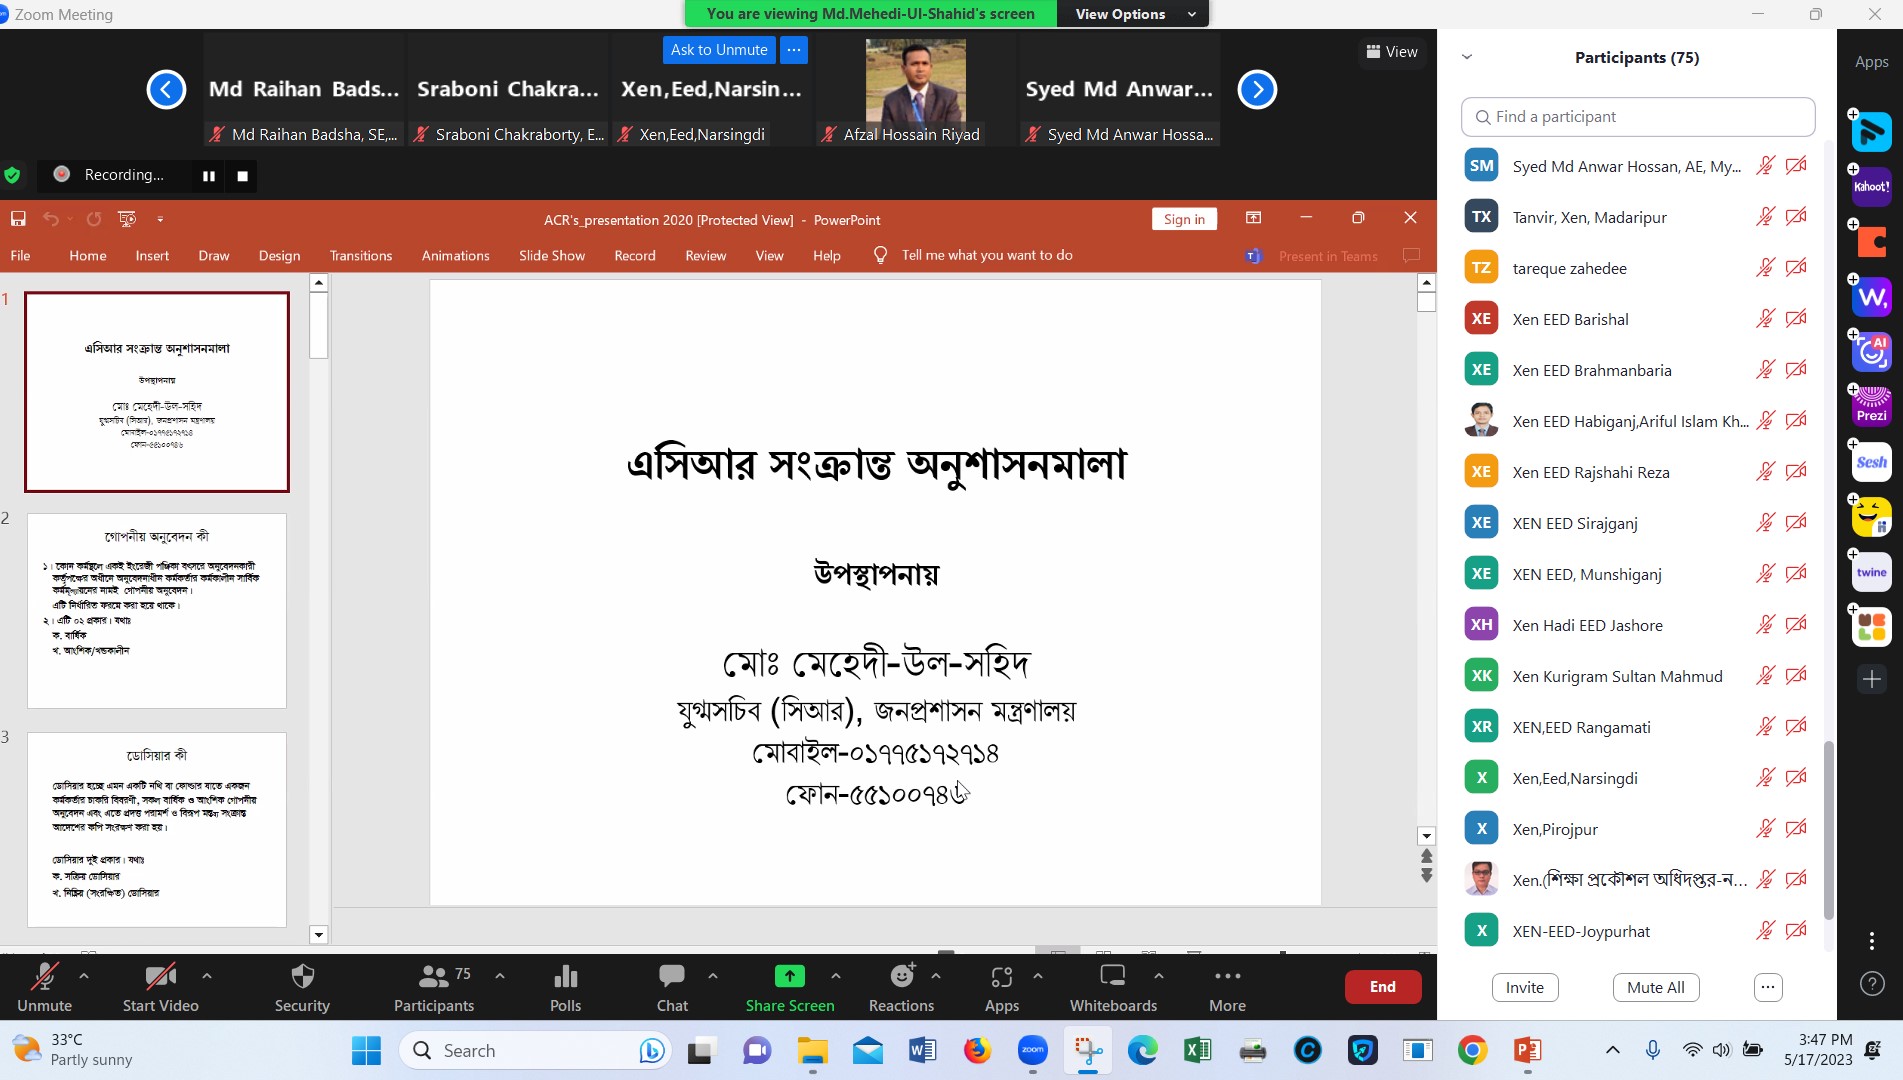Switch to the Design ribbon tab
This screenshot has width=1903, height=1080.
pyautogui.click(x=279, y=255)
